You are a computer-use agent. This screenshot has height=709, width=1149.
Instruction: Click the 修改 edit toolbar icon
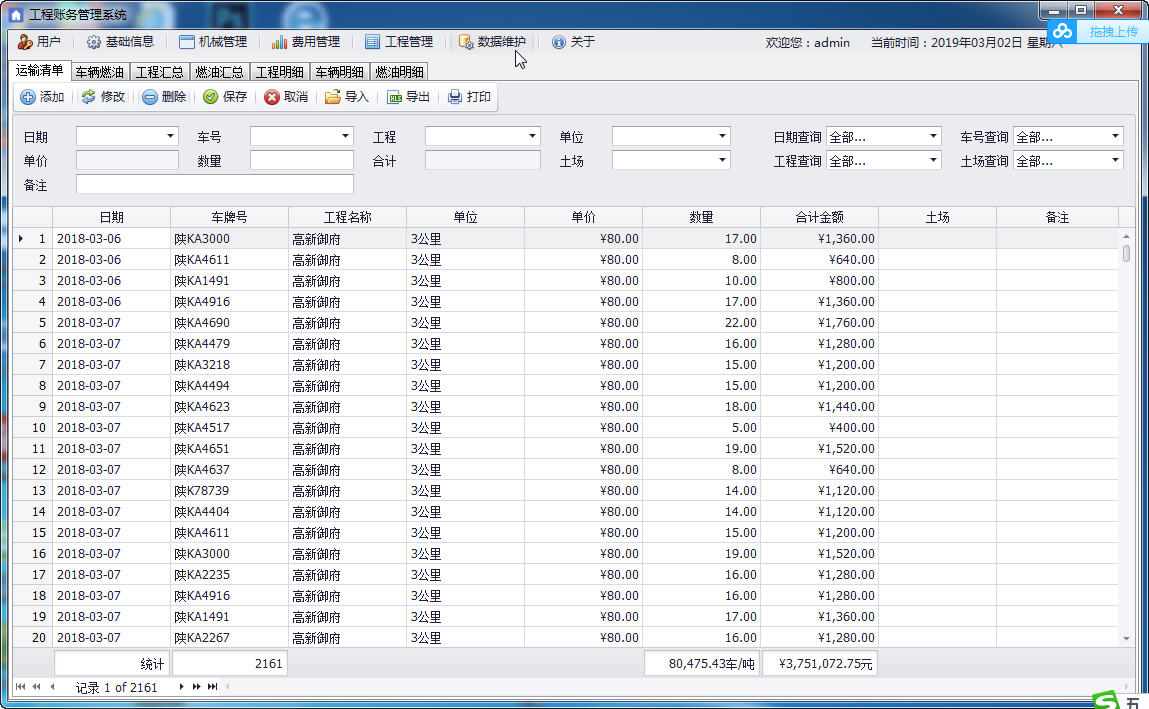point(89,97)
